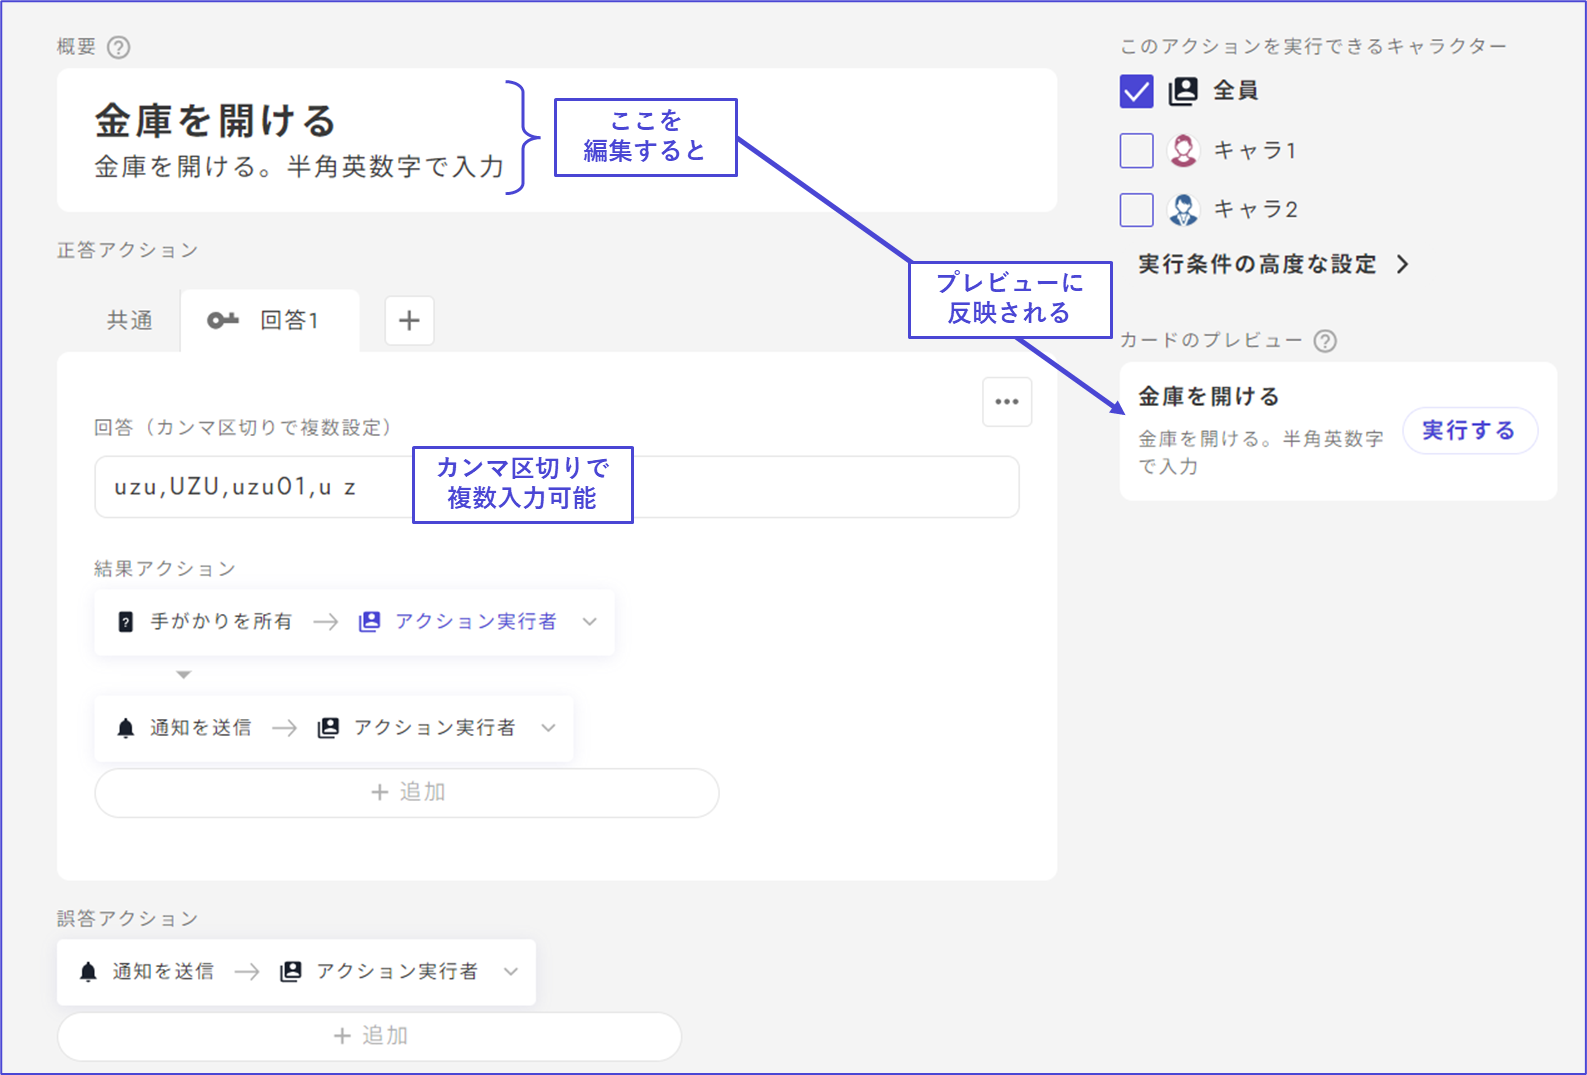Click the plus icon to add answer tab
Viewport: 1587px width, 1075px height.
coord(409,321)
